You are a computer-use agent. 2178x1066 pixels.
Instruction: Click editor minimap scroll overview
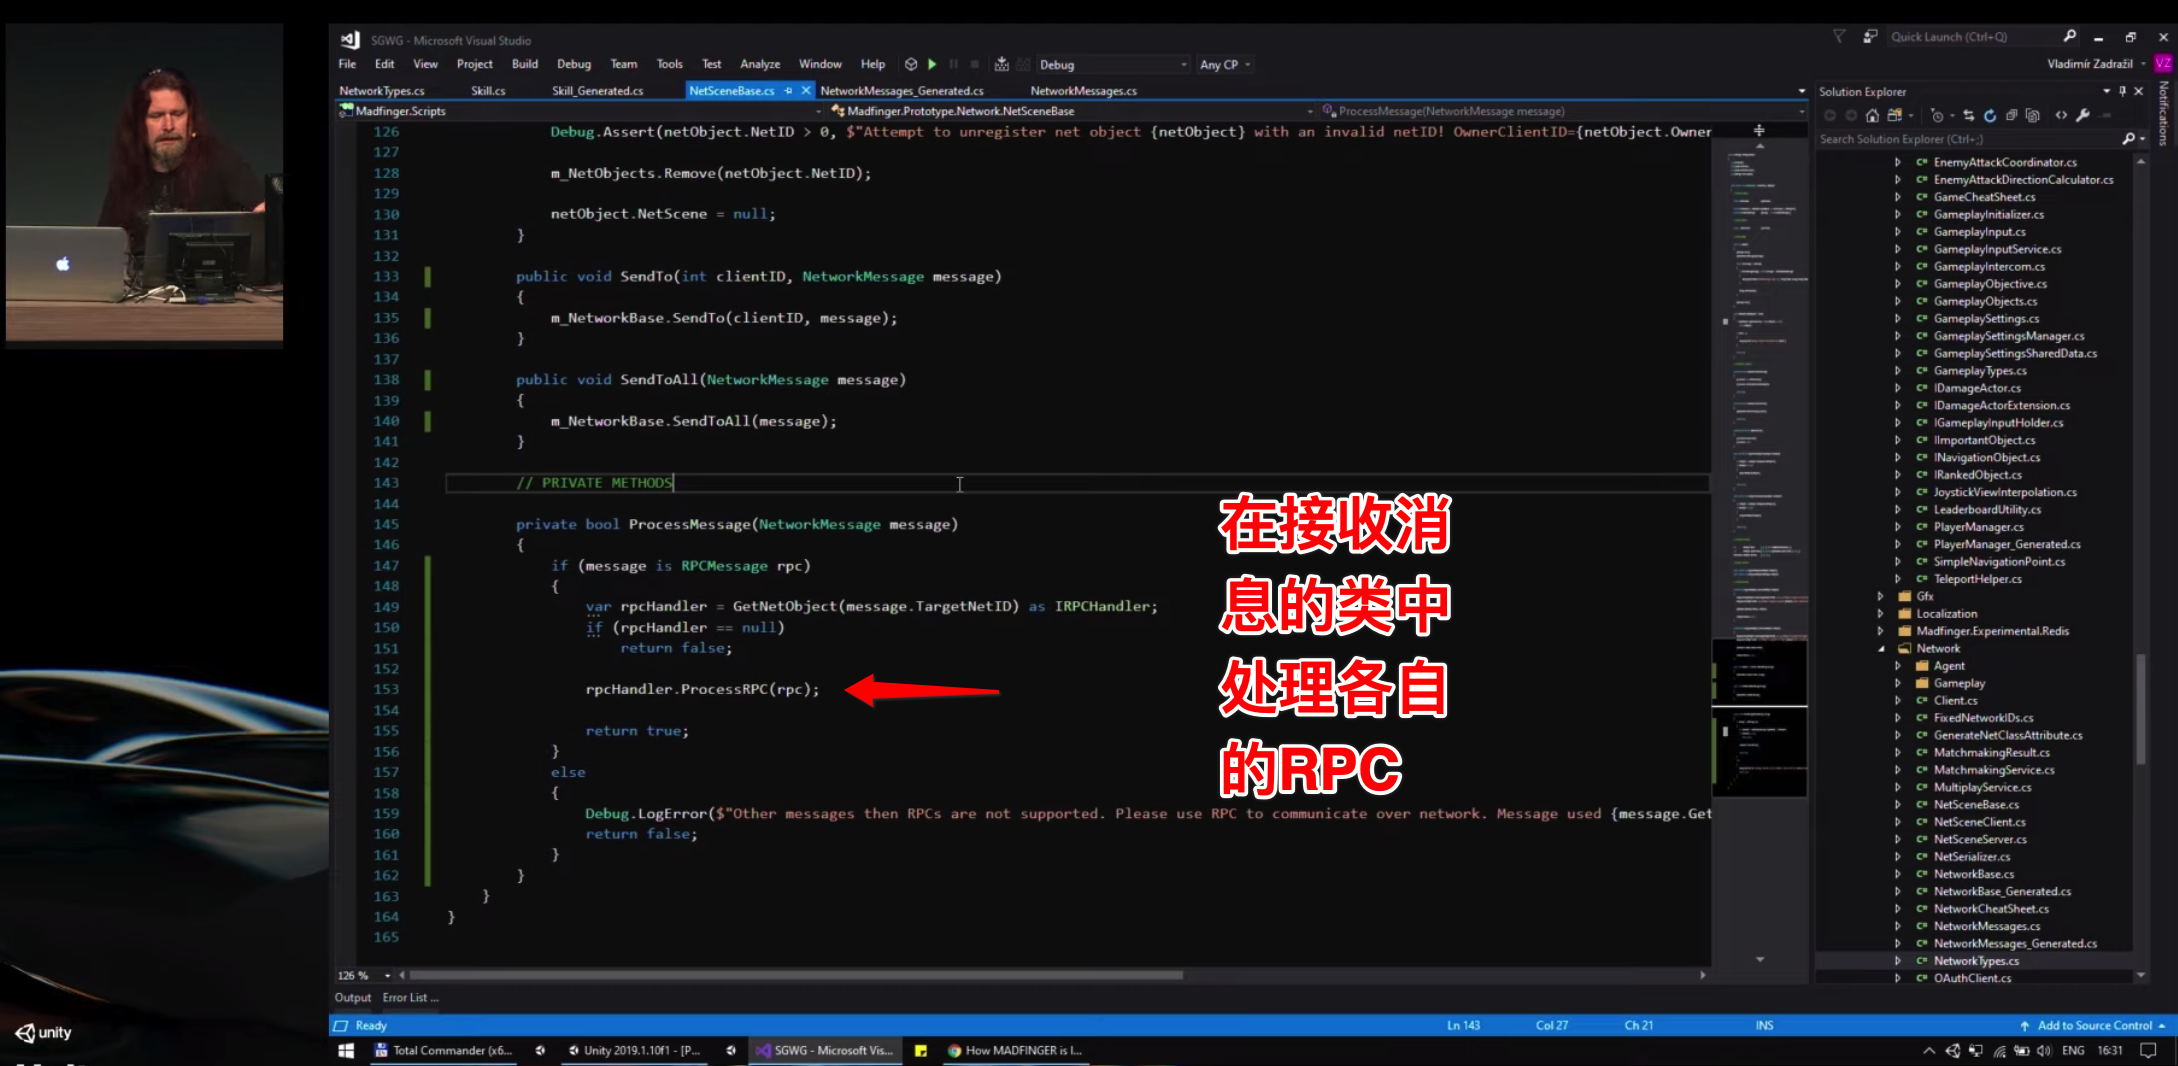[1760, 550]
